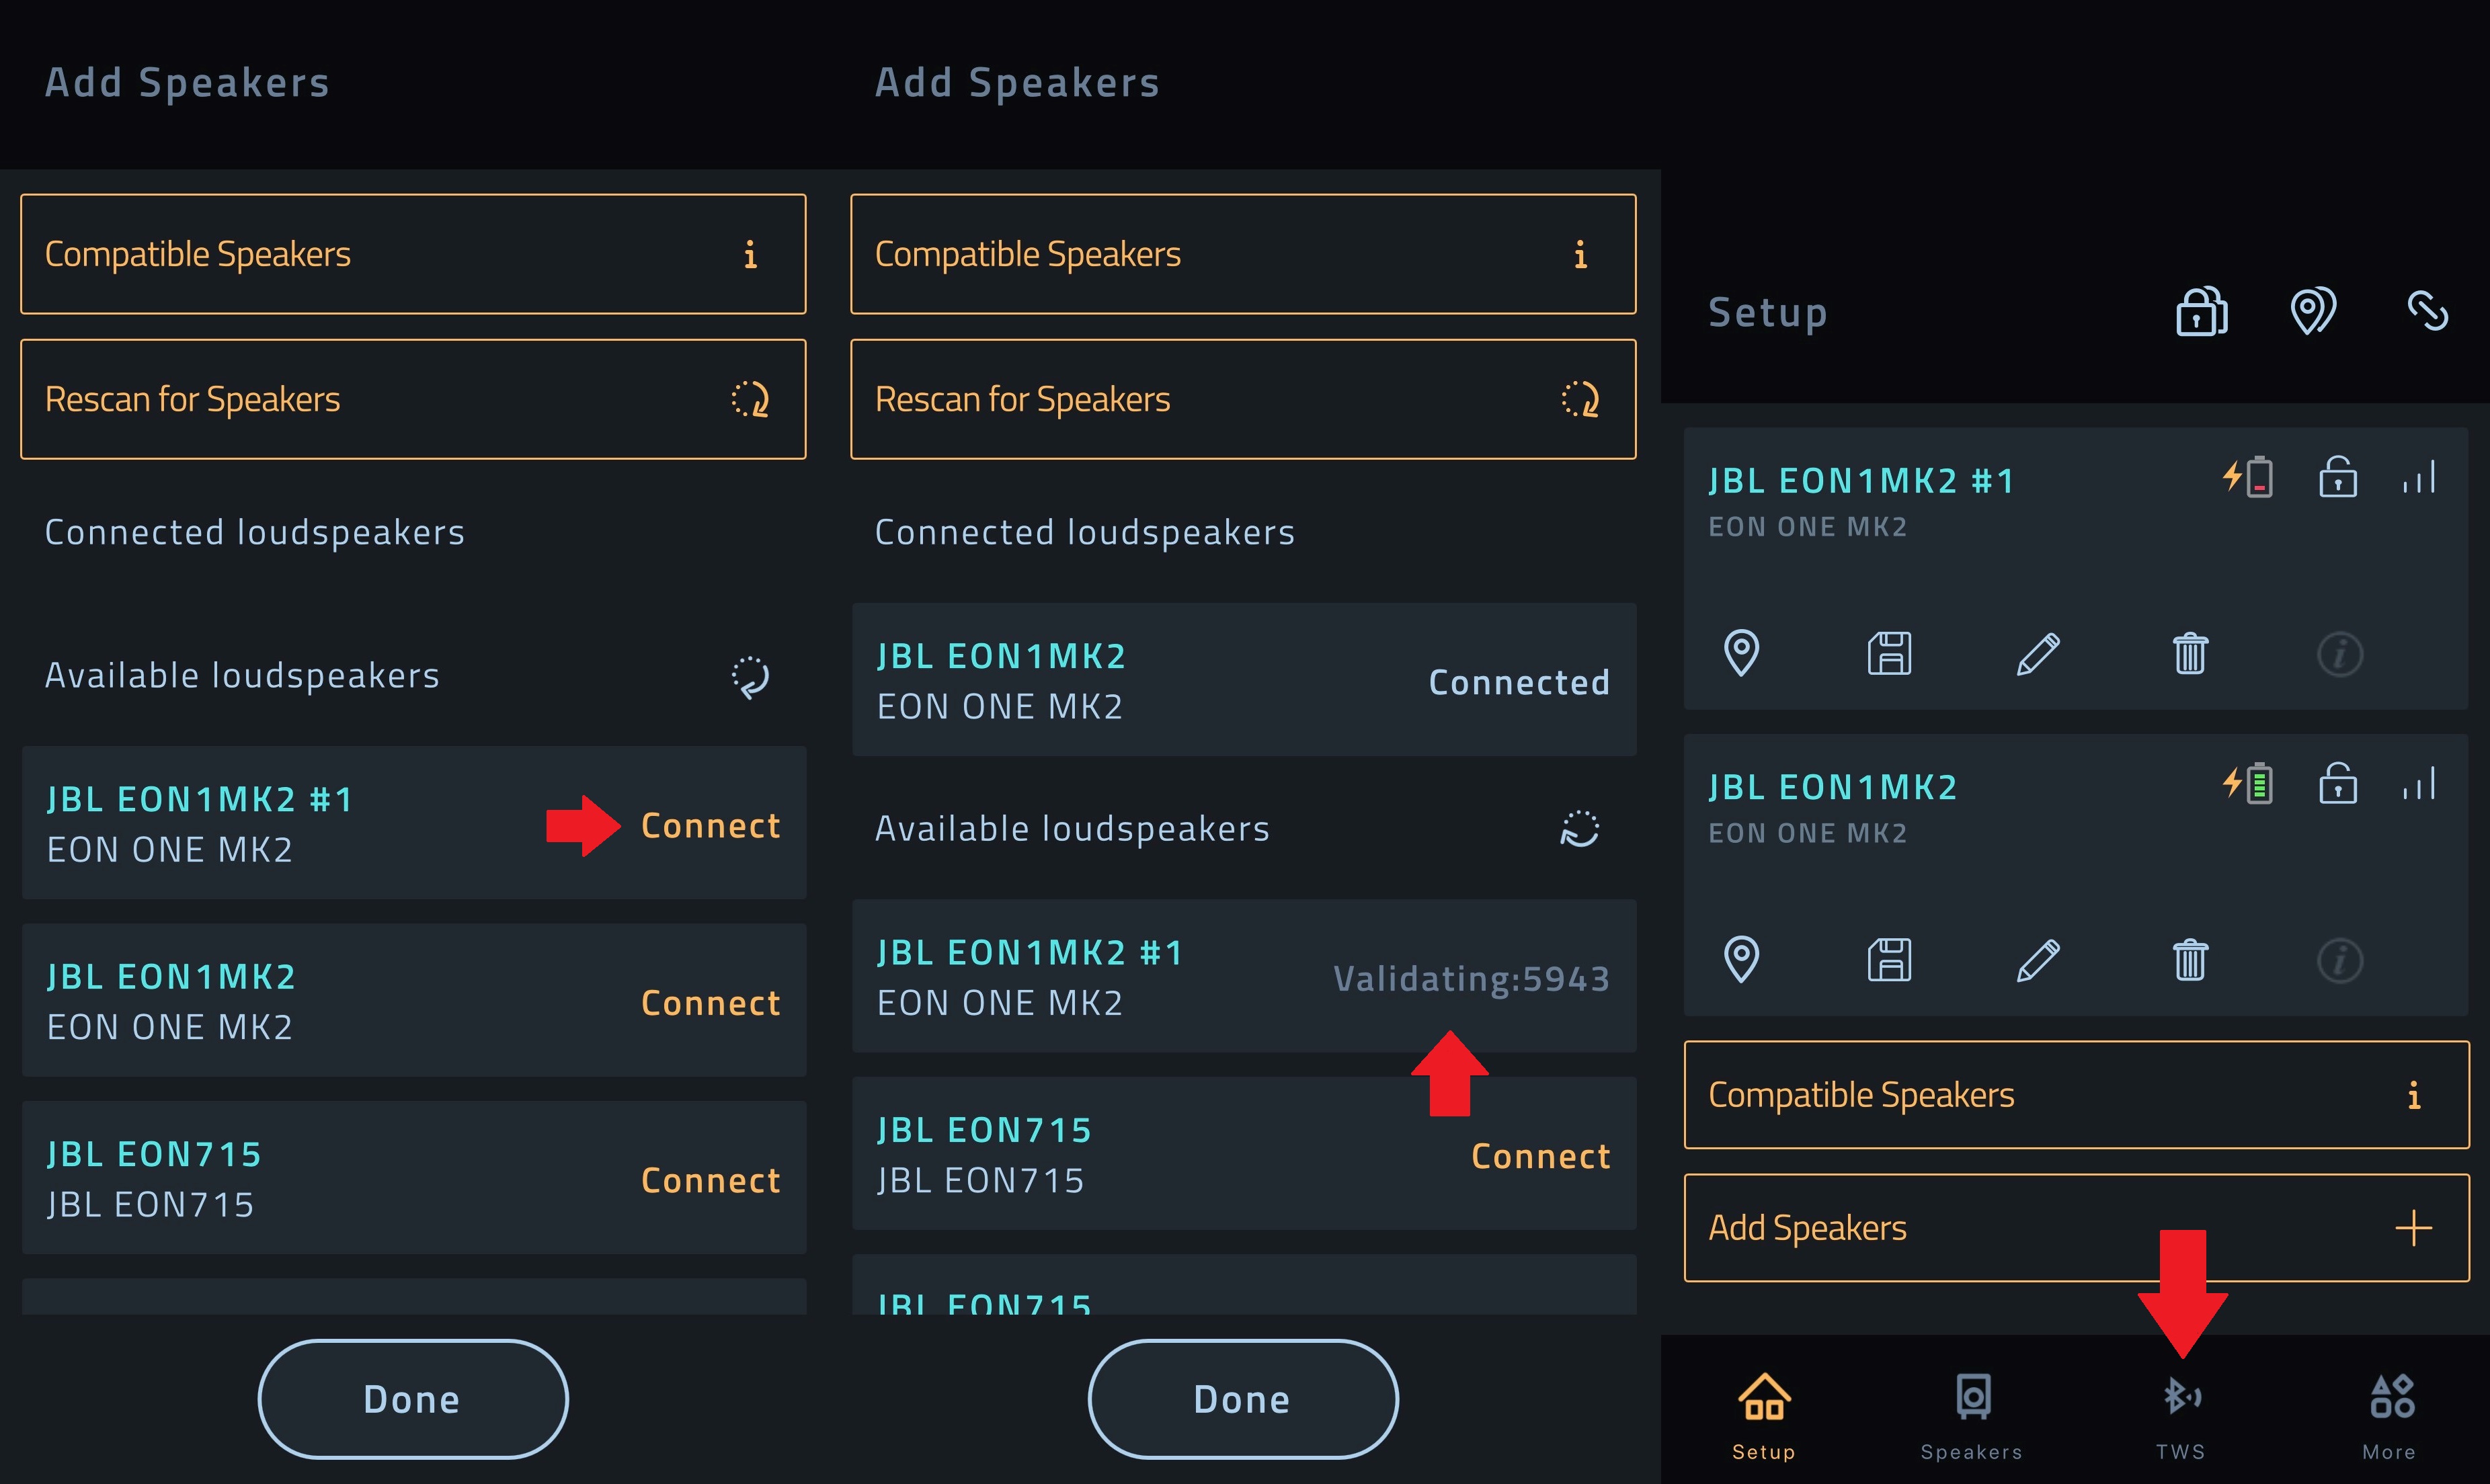This screenshot has height=1484, width=2490.
Task: Expand Add Speakers with plus icon
Action: tap(2077, 1228)
